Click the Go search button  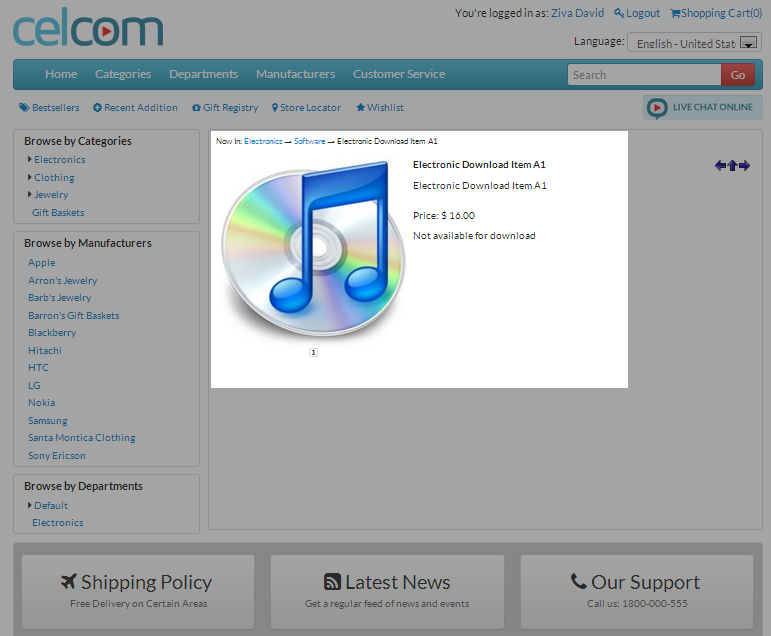coord(738,75)
